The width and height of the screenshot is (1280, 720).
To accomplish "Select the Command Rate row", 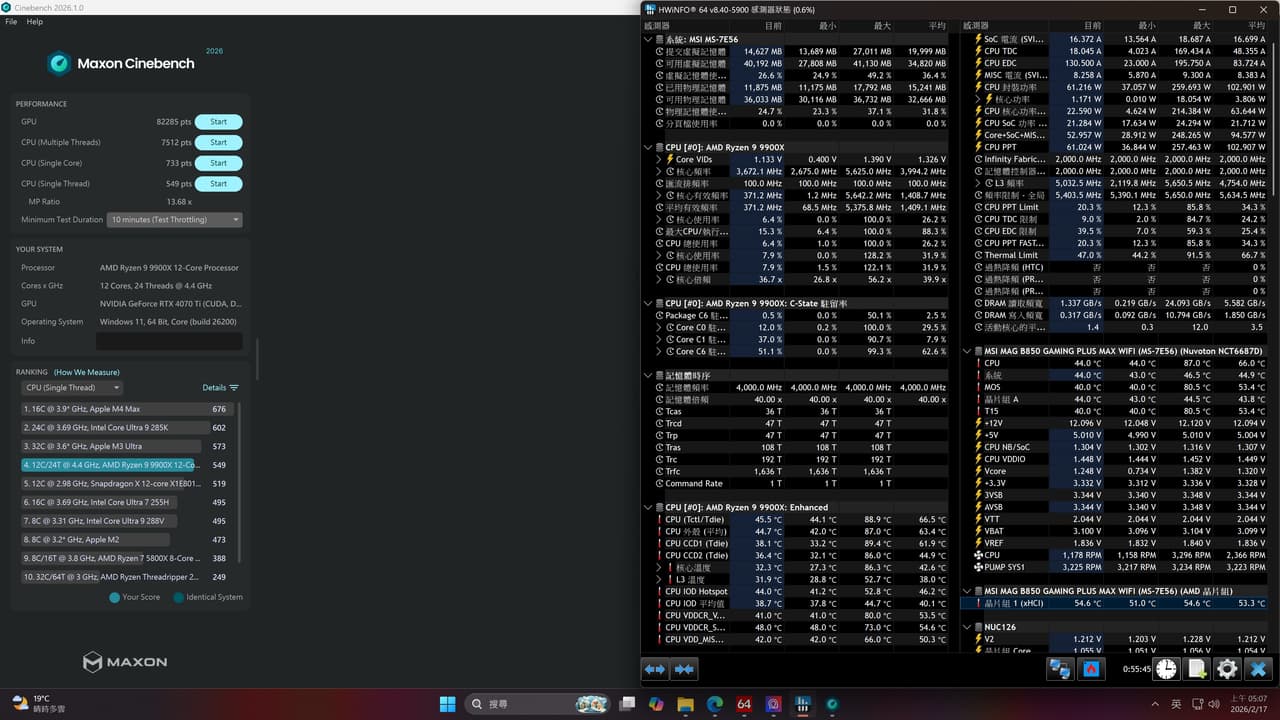I will coord(801,483).
